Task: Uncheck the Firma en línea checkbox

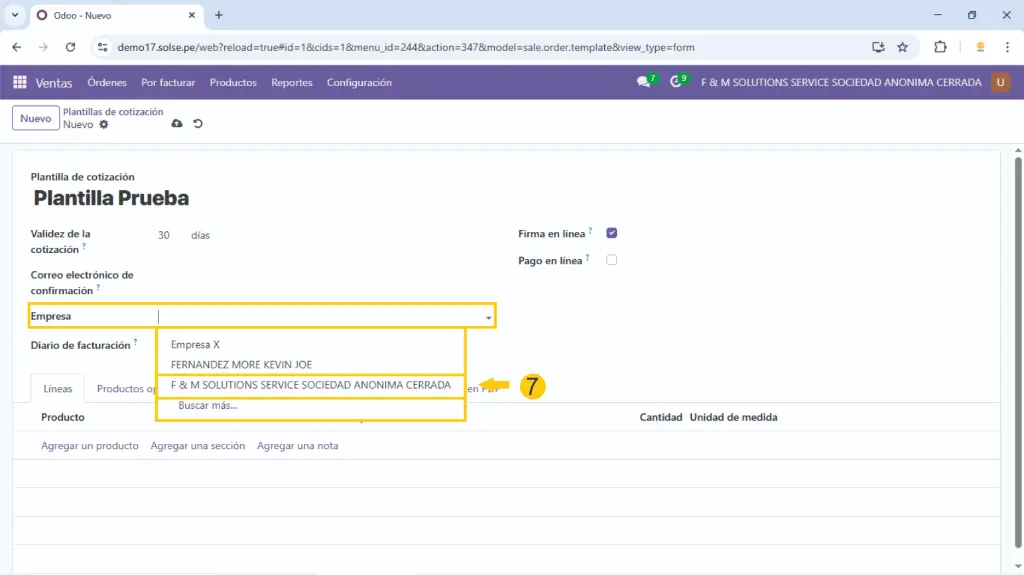Action: tap(612, 234)
